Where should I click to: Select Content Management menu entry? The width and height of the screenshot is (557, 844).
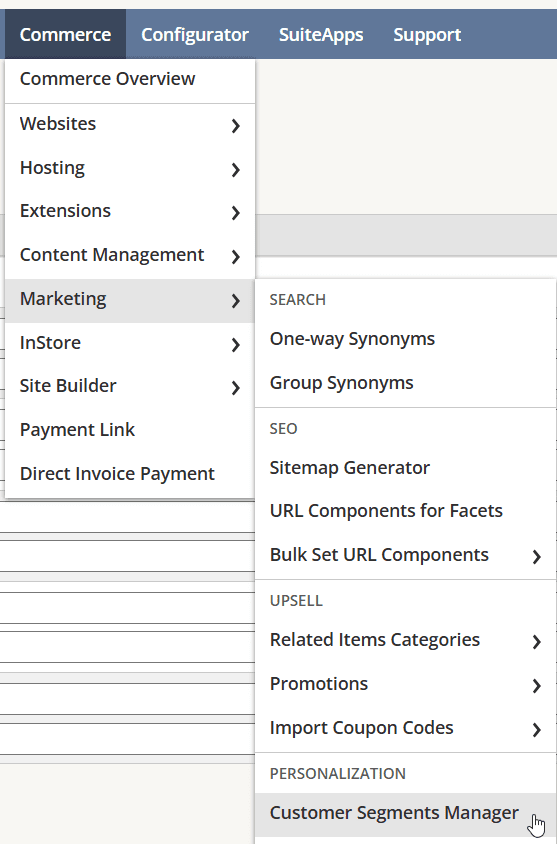[x=130, y=256]
